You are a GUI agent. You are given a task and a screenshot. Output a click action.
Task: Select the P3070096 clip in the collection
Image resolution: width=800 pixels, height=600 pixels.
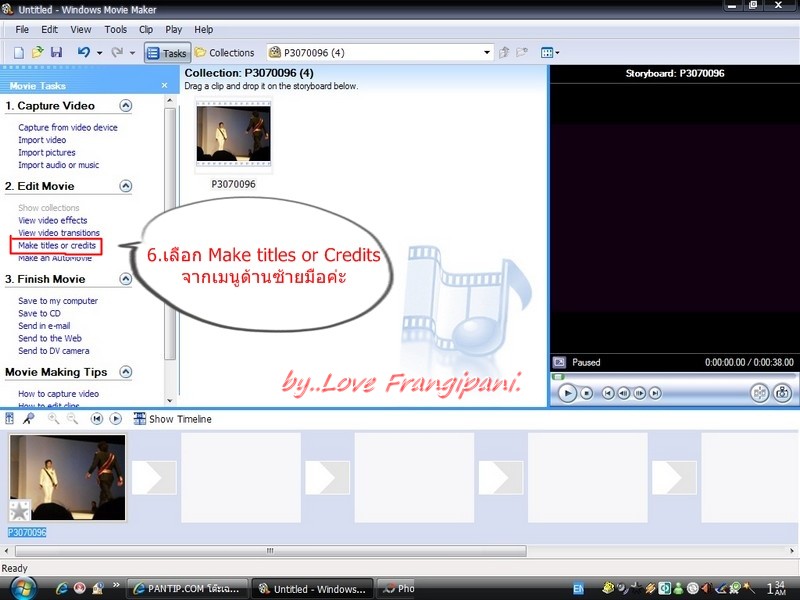coord(234,134)
